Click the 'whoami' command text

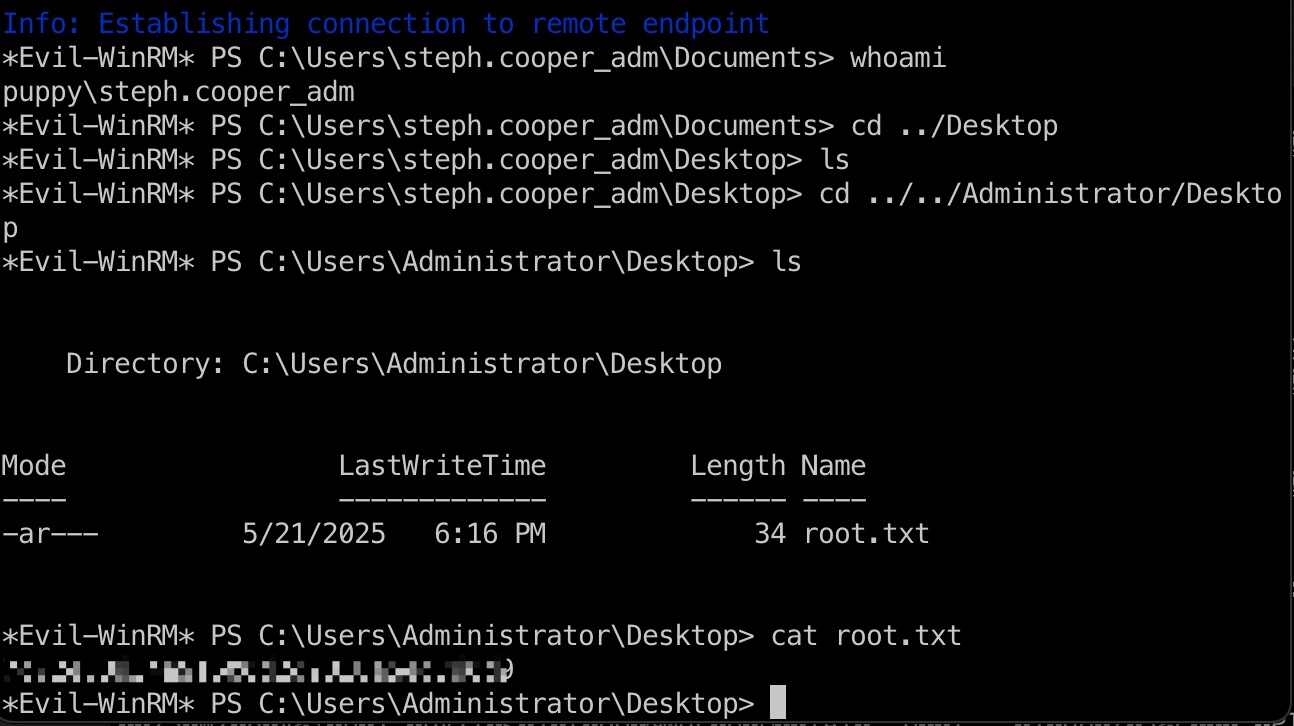pyautogui.click(x=898, y=58)
